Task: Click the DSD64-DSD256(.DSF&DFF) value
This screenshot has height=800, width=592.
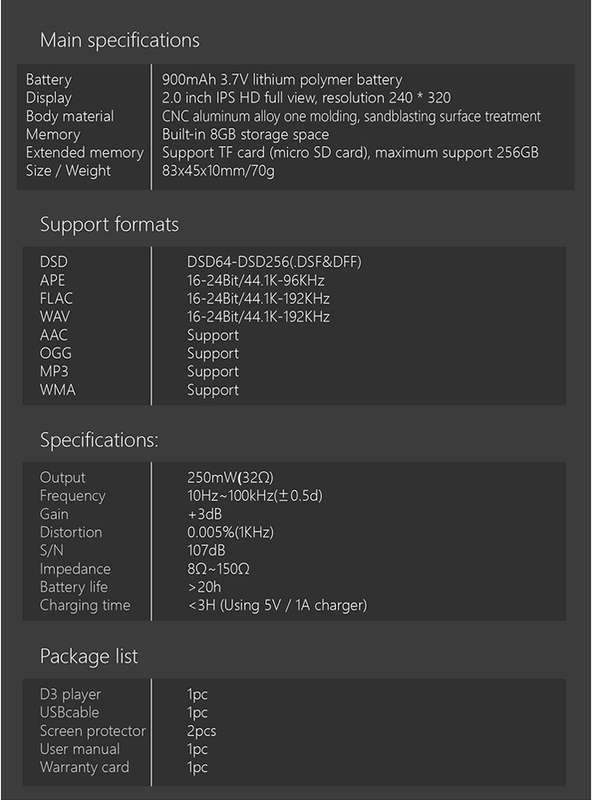Action: 274,262
